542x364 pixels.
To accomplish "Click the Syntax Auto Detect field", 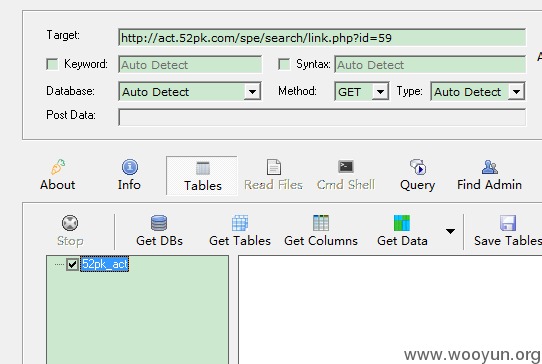I will 430,65.
